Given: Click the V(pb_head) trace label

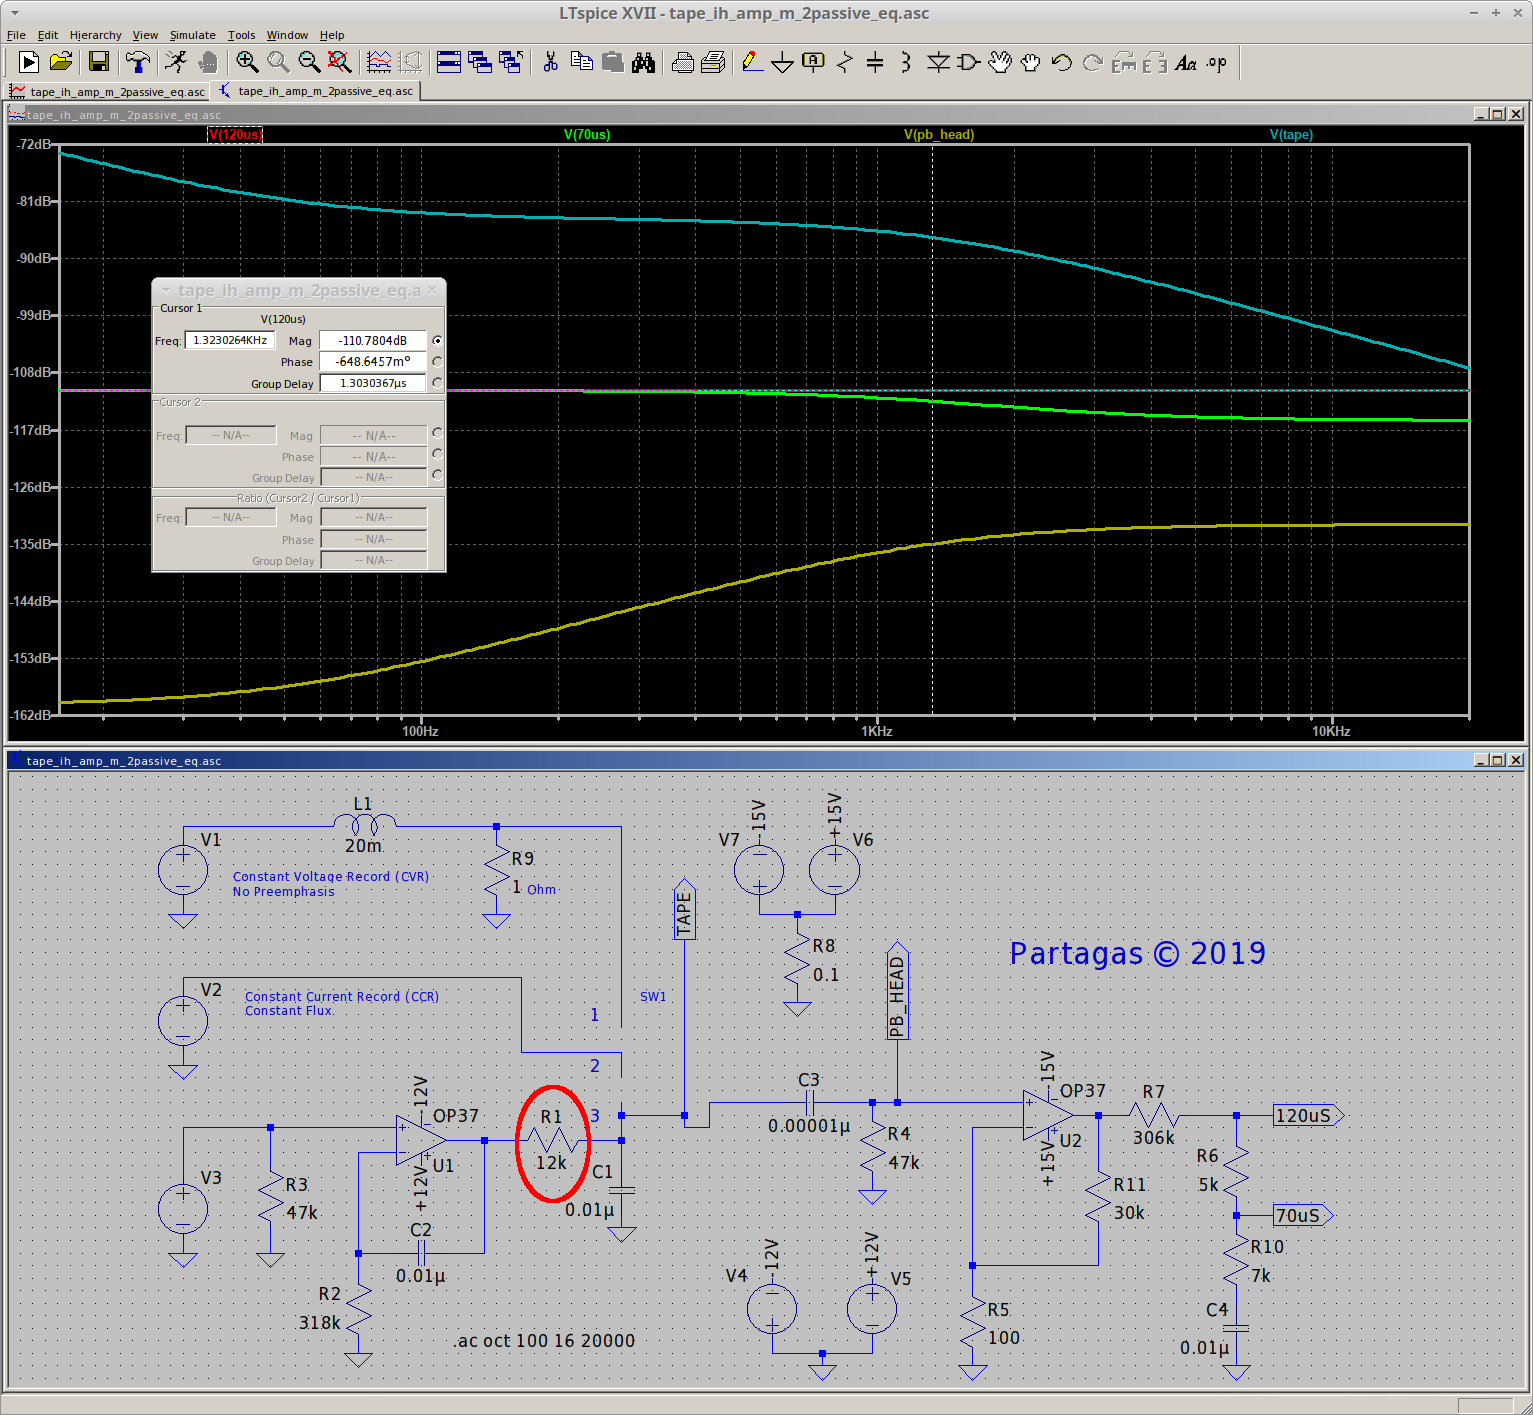Looking at the screenshot, I should click(x=938, y=135).
